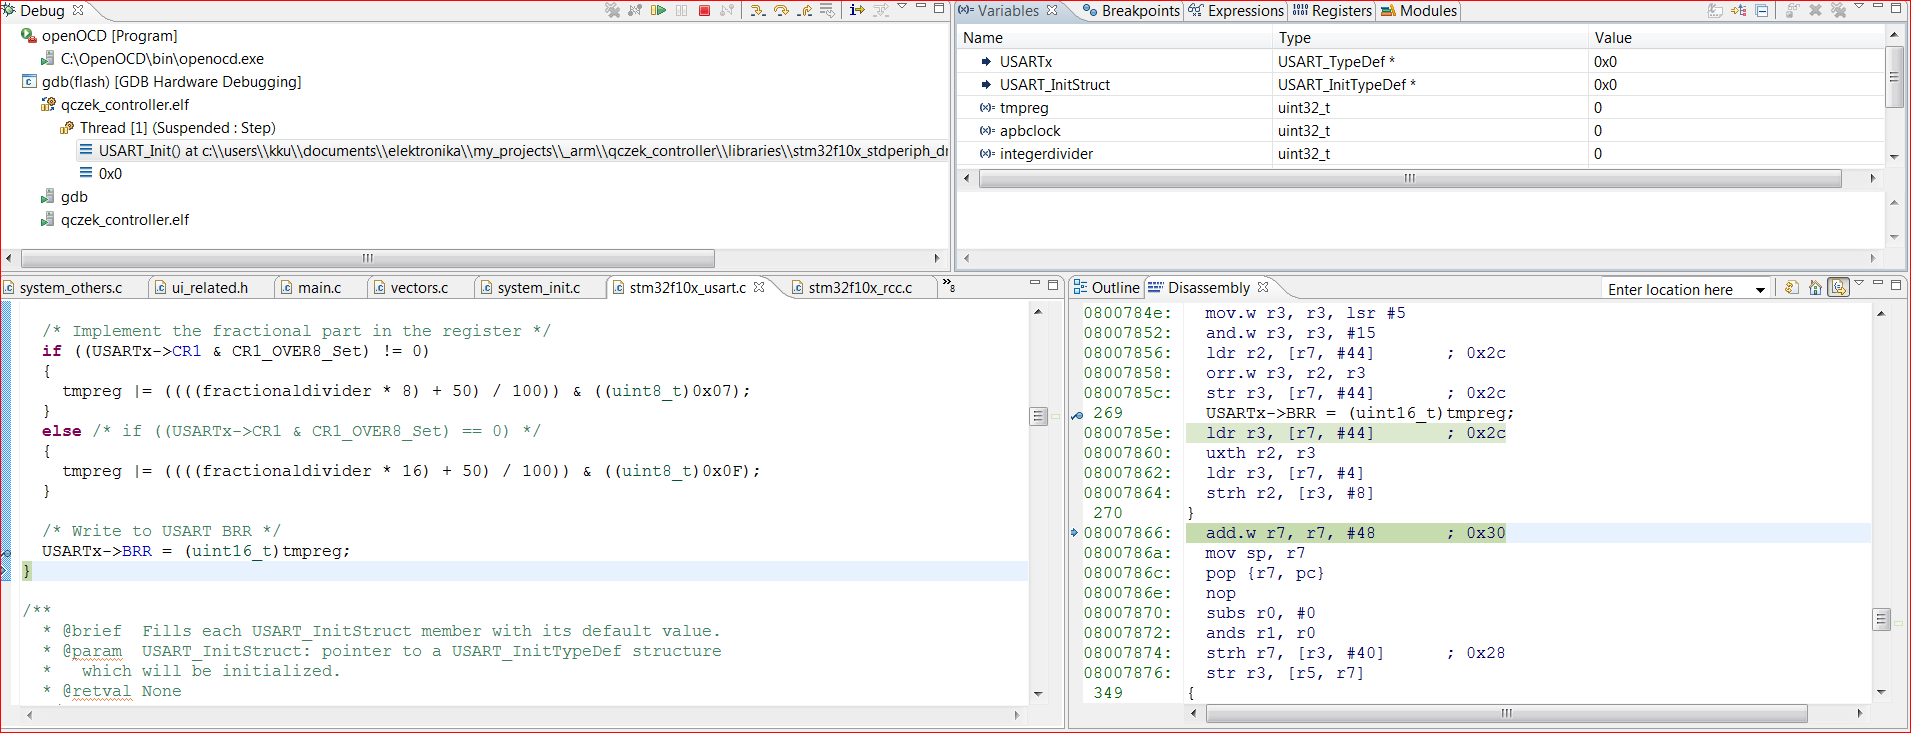Image resolution: width=1911 pixels, height=733 pixels.
Task: Select the tmpreg variable row
Action: coord(1421,108)
